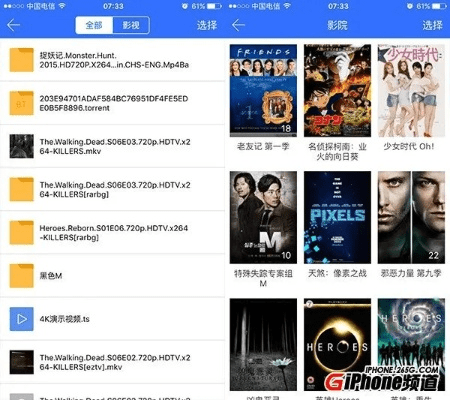Viewport: 450px width, 400px height.
Task: Switch to the 影视 tab
Action: point(131,25)
